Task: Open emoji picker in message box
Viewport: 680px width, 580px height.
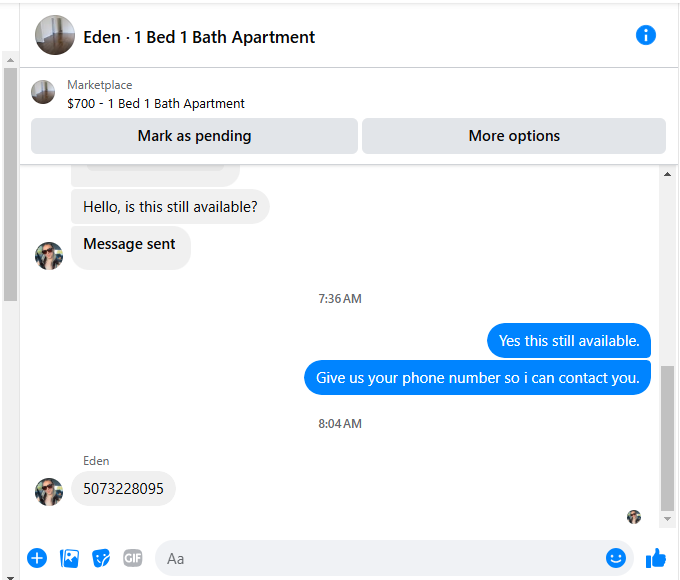Action: pyautogui.click(x=615, y=558)
